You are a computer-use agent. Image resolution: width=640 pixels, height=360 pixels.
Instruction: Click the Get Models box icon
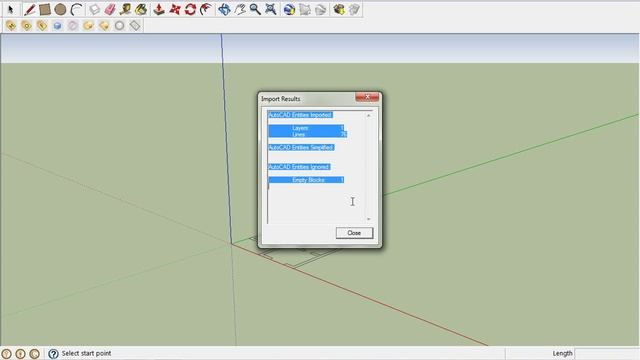[338, 9]
